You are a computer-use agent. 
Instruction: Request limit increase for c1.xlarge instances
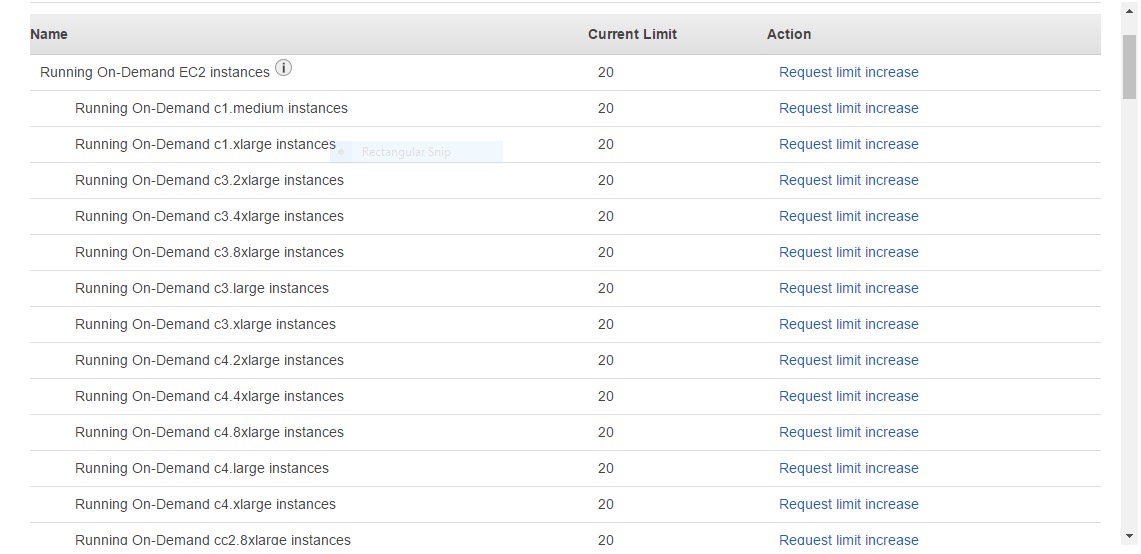coord(848,144)
